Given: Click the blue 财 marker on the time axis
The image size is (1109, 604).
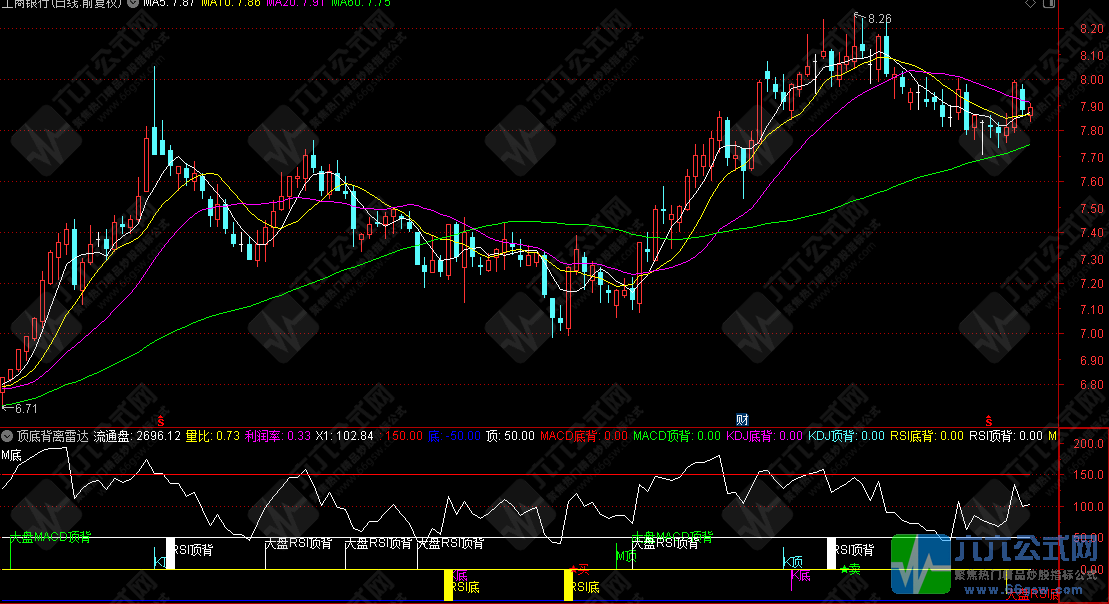Looking at the screenshot, I should click(x=742, y=419).
